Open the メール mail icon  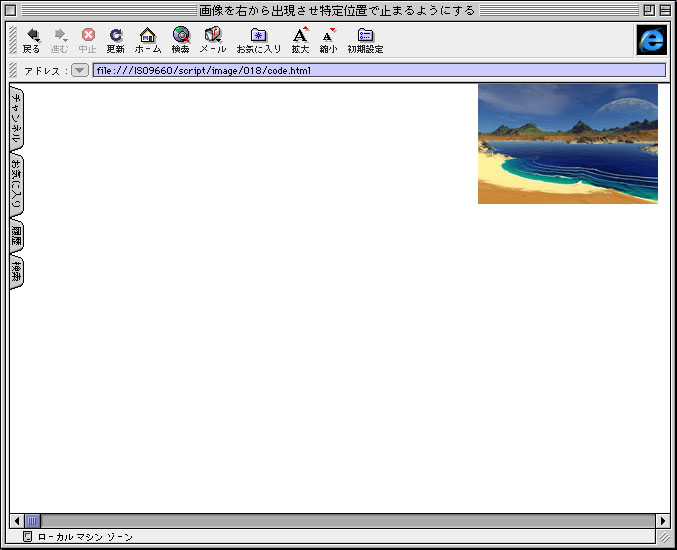(212, 41)
